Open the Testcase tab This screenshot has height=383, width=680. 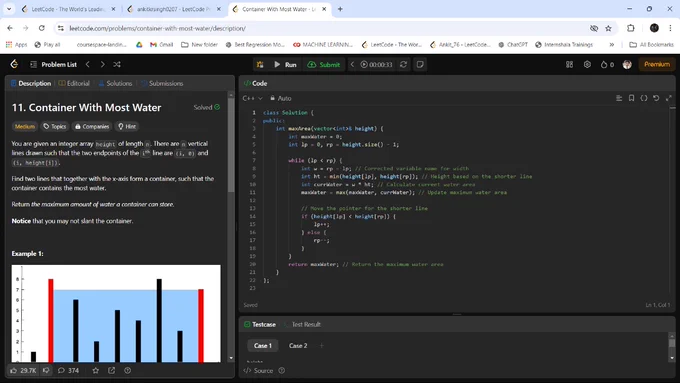tap(260, 324)
